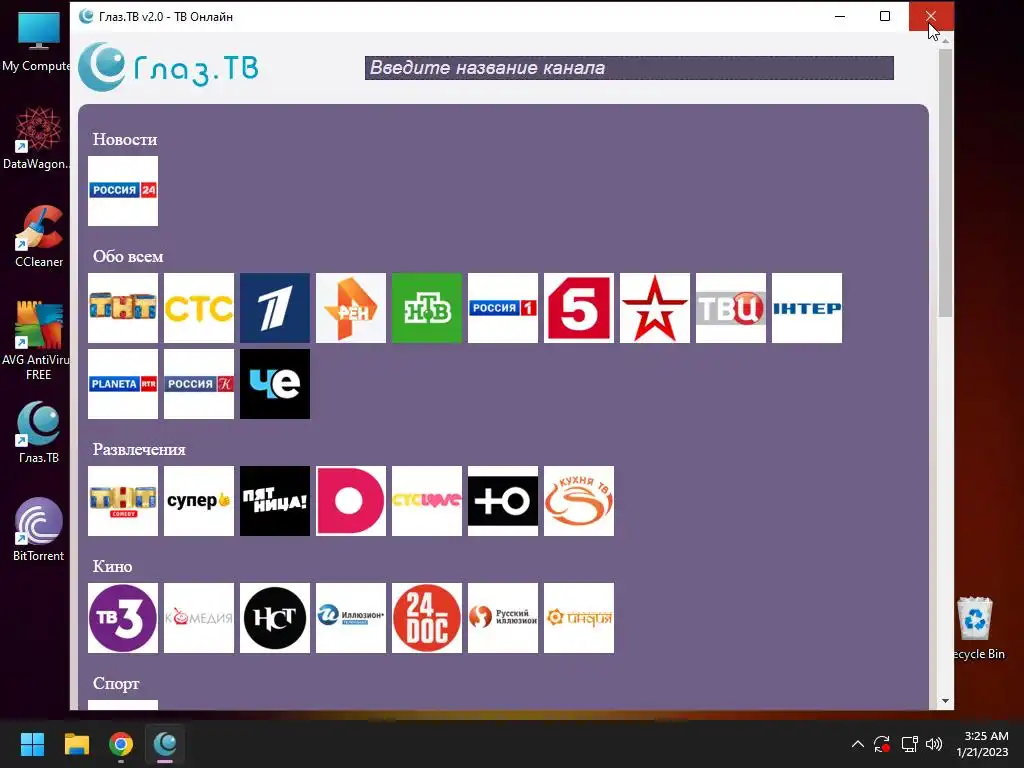Expand the hidden system tray icons

click(857, 744)
